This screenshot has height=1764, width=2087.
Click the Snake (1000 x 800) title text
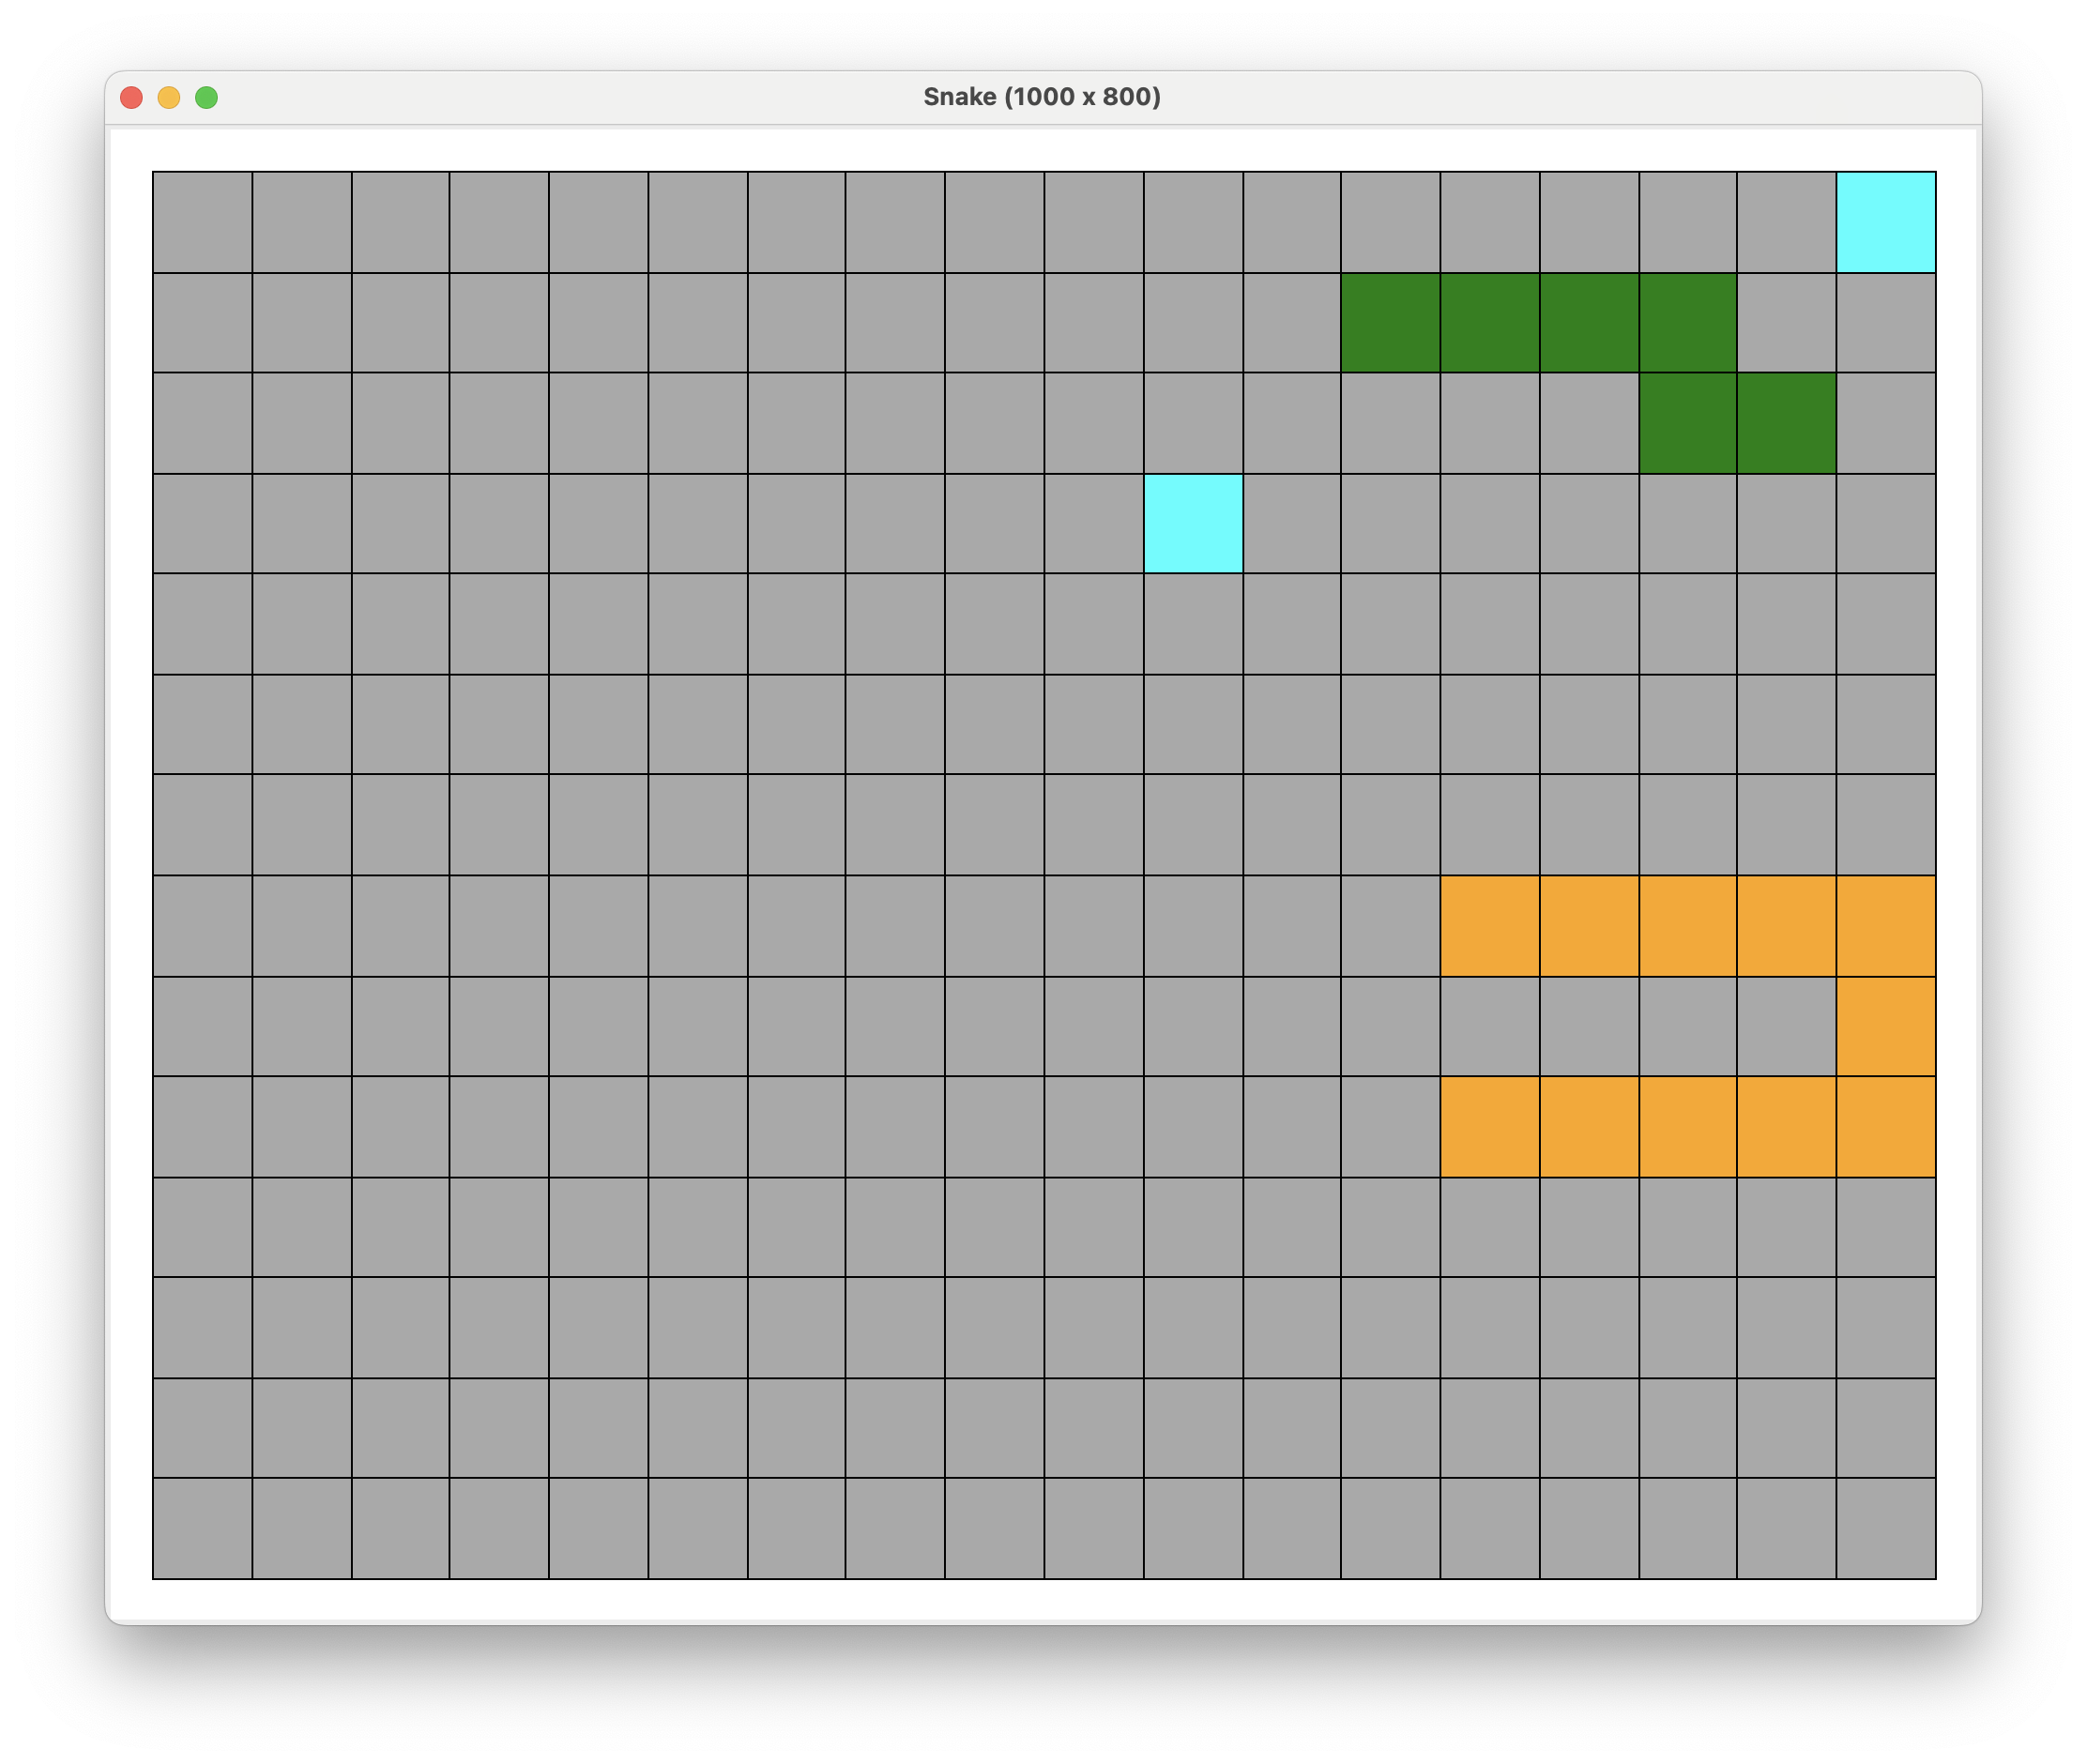pos(1042,97)
